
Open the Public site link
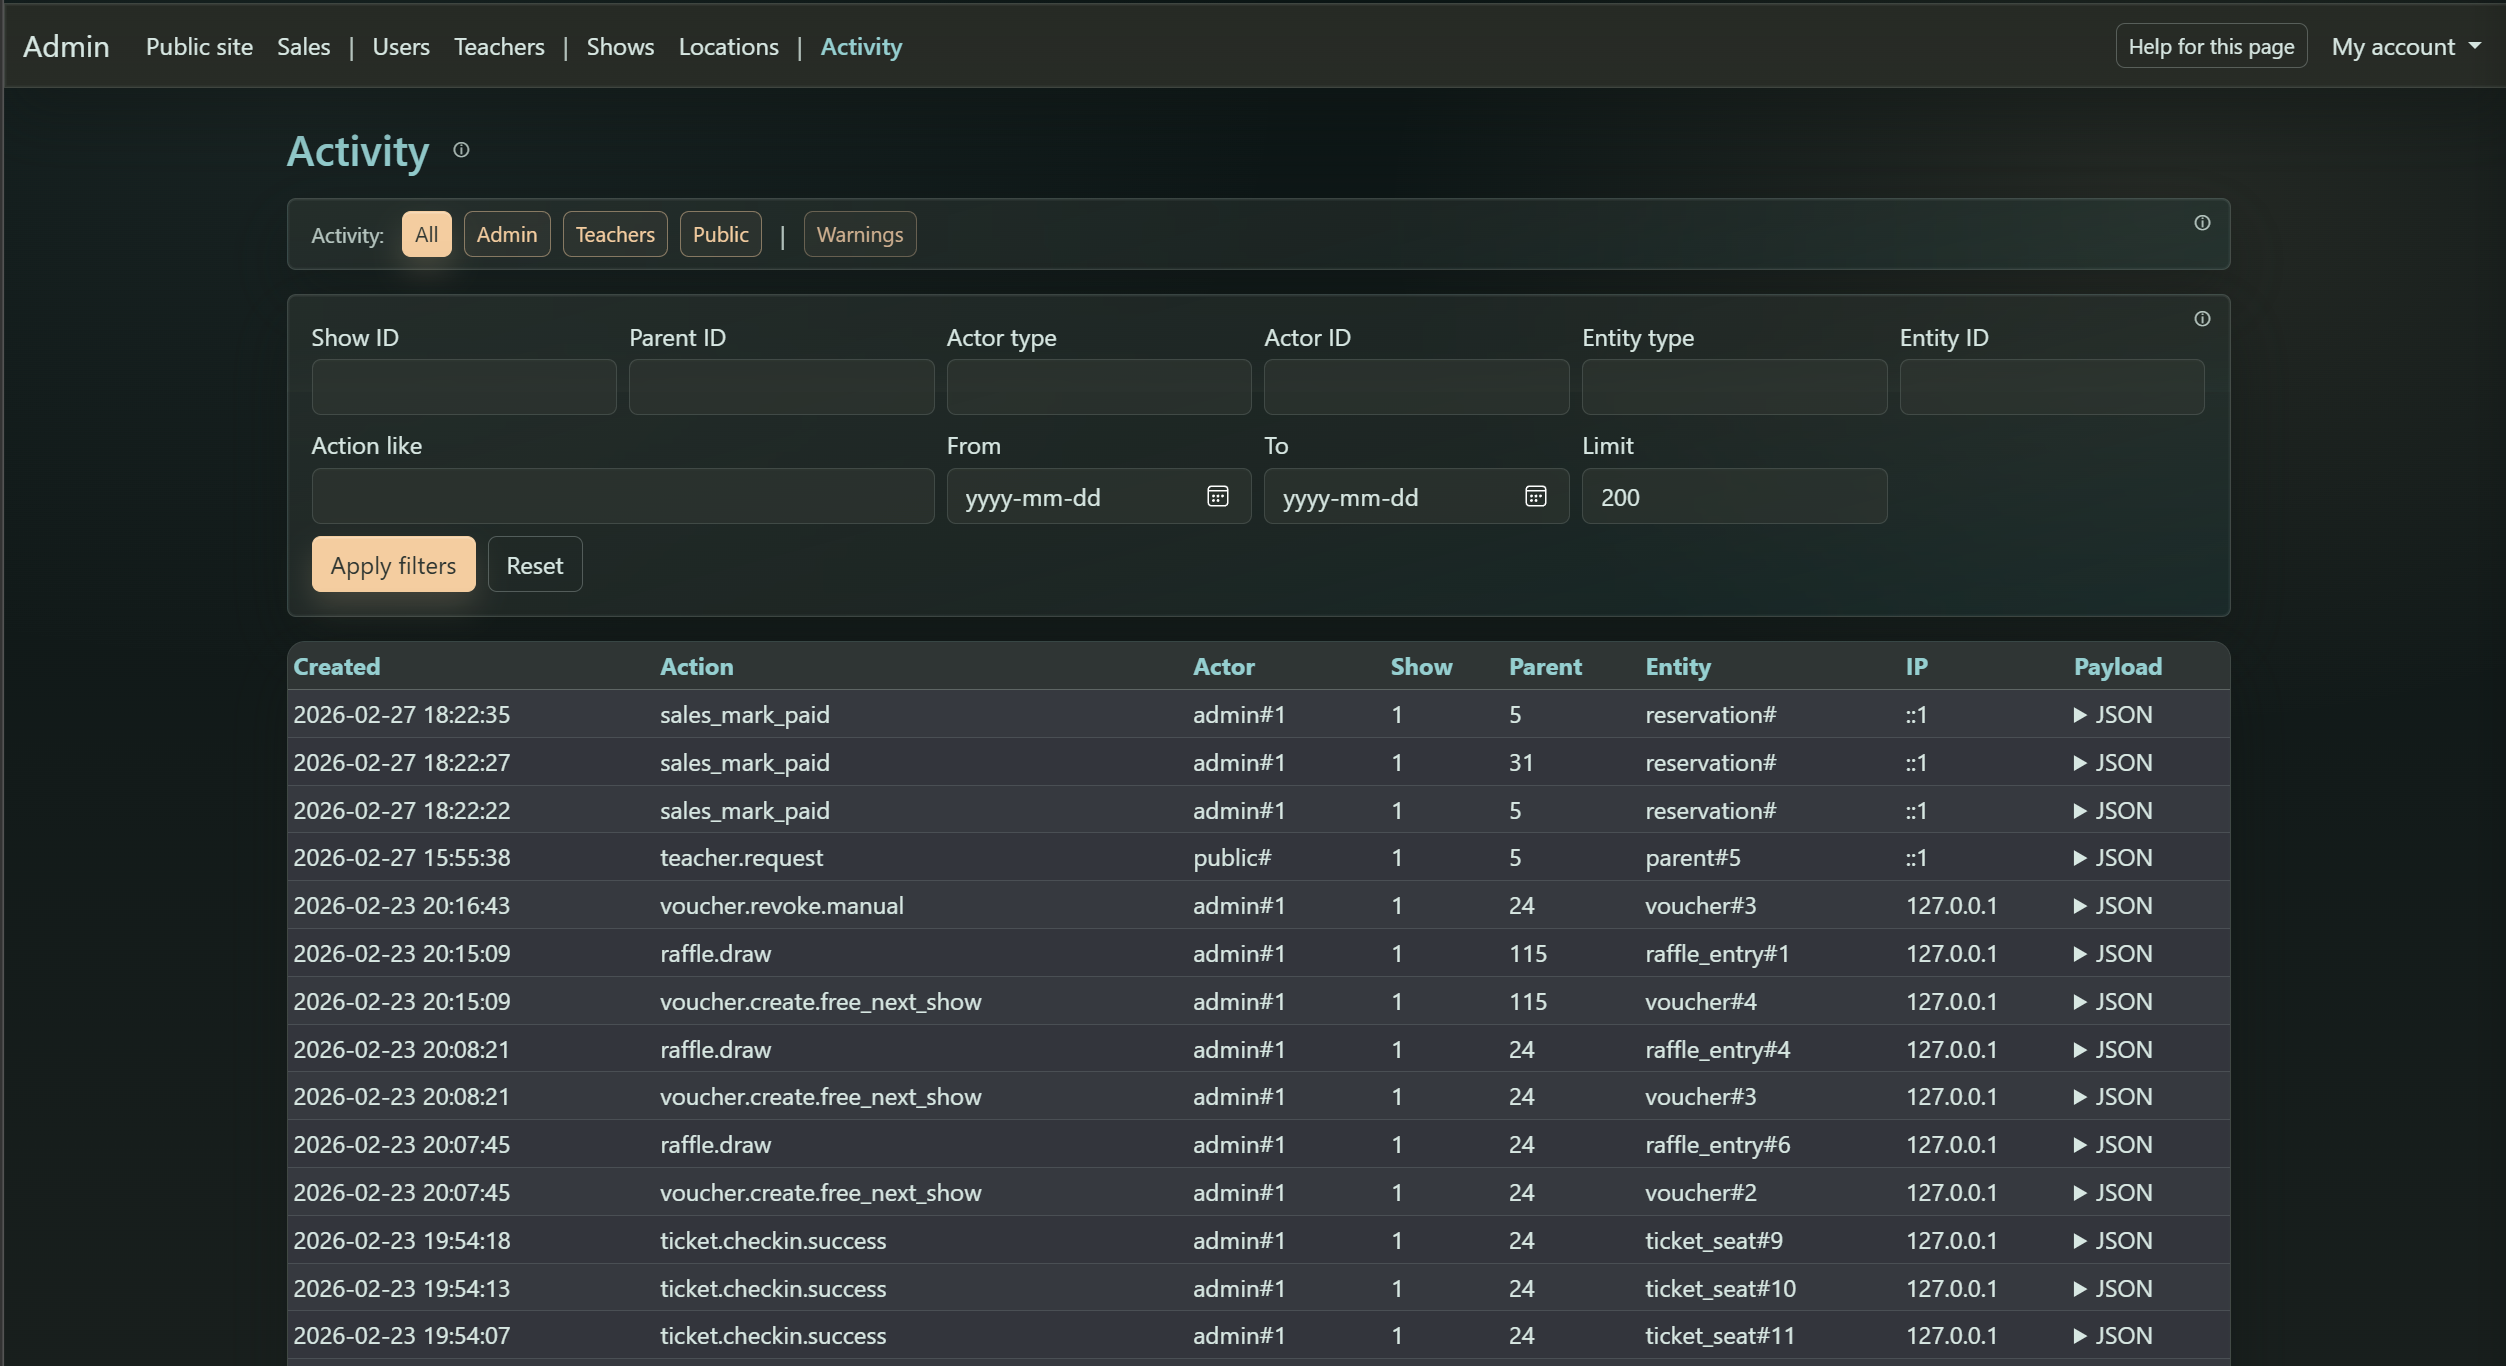pyautogui.click(x=198, y=46)
